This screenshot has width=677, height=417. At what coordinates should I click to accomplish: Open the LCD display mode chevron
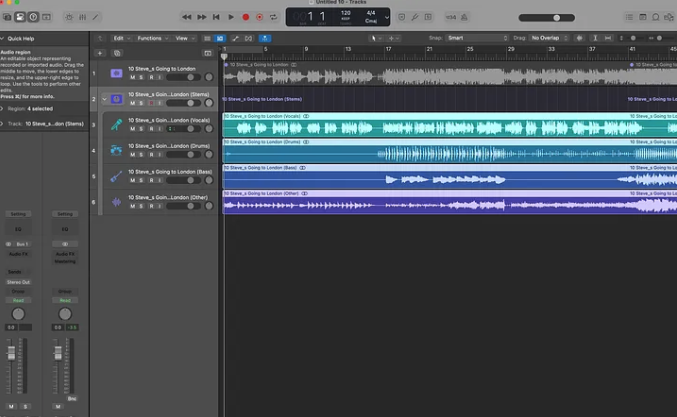click(387, 18)
